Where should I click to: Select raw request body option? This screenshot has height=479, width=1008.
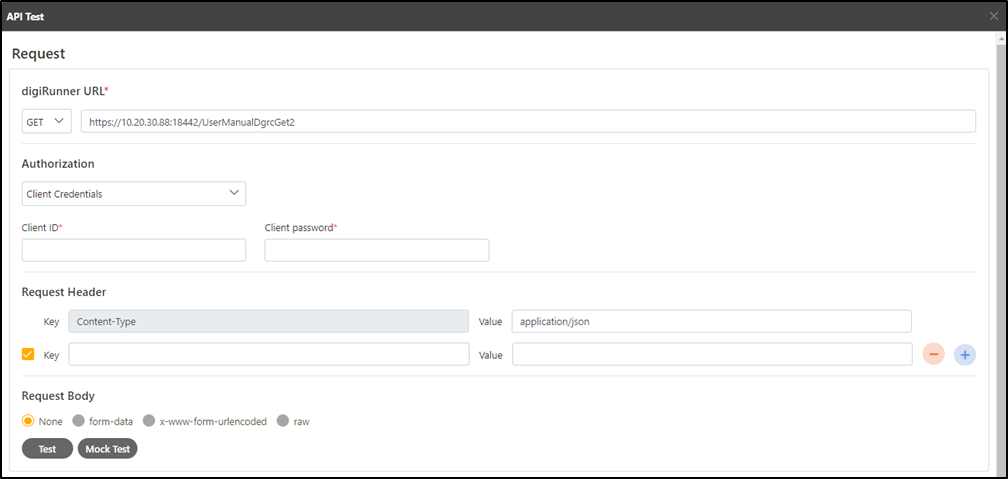click(x=283, y=421)
